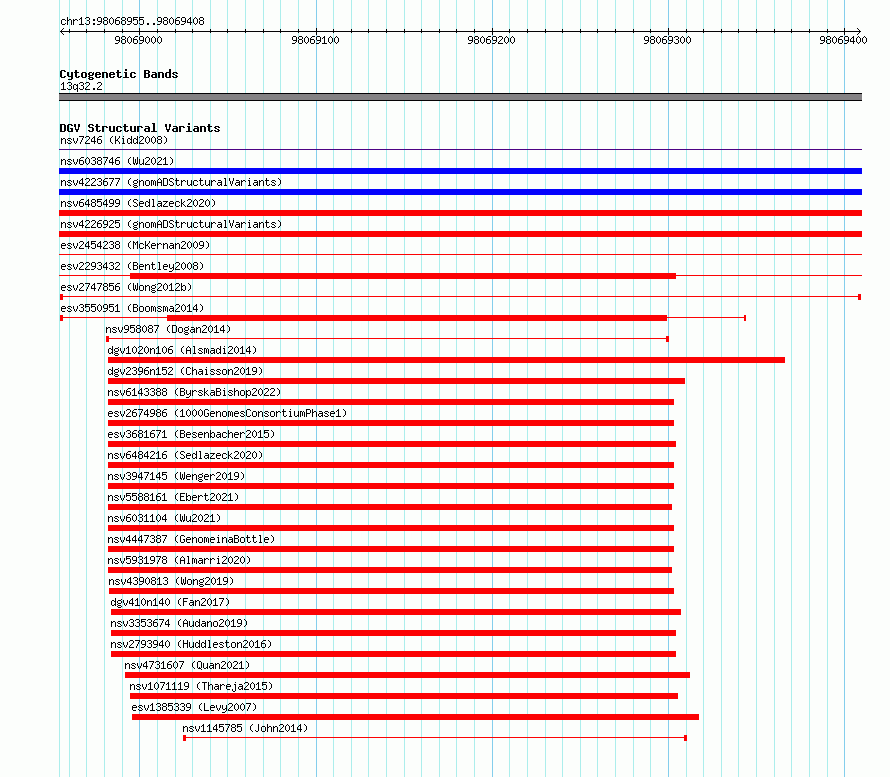This screenshot has height=777, width=890.
Task: Select the nsv6143388 (ByrskaBishop2022) label
Action: click(194, 392)
